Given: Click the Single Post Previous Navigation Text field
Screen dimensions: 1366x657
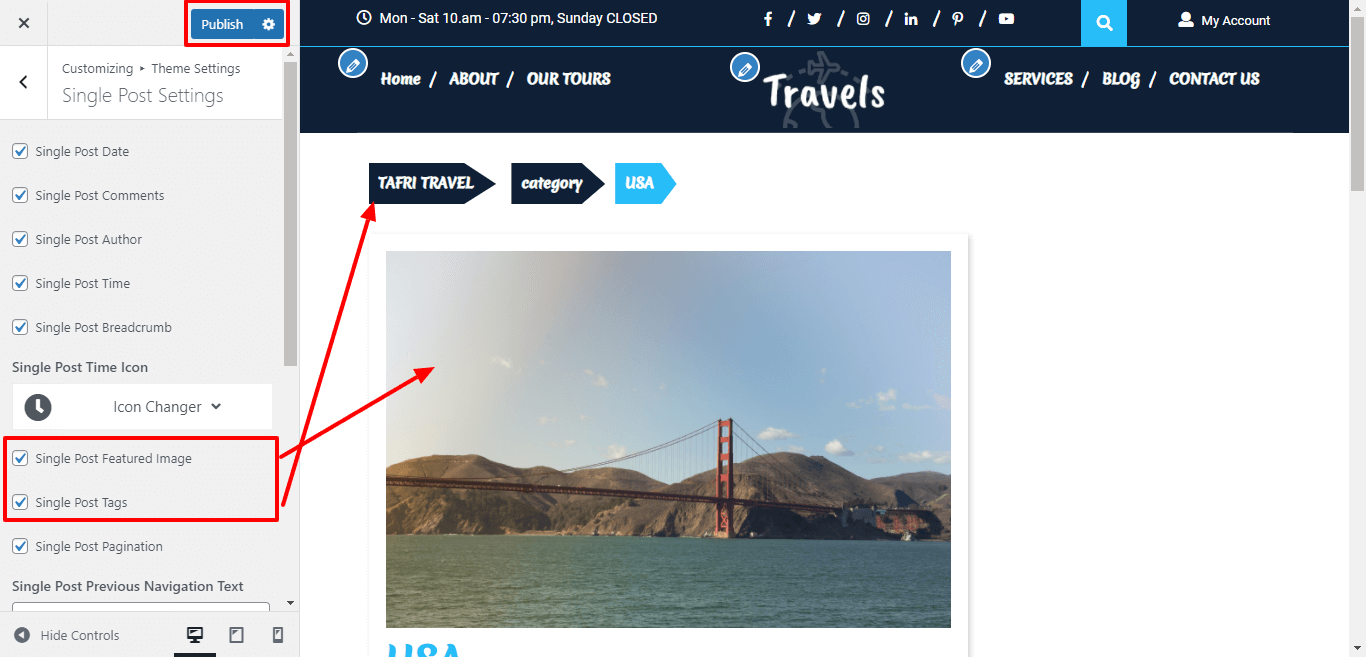Looking at the screenshot, I should [141, 606].
